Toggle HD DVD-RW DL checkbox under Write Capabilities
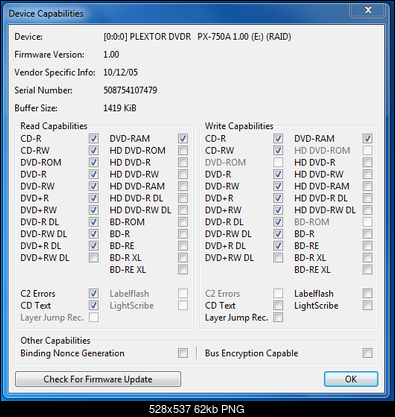The image size is (395, 417). [x=367, y=210]
